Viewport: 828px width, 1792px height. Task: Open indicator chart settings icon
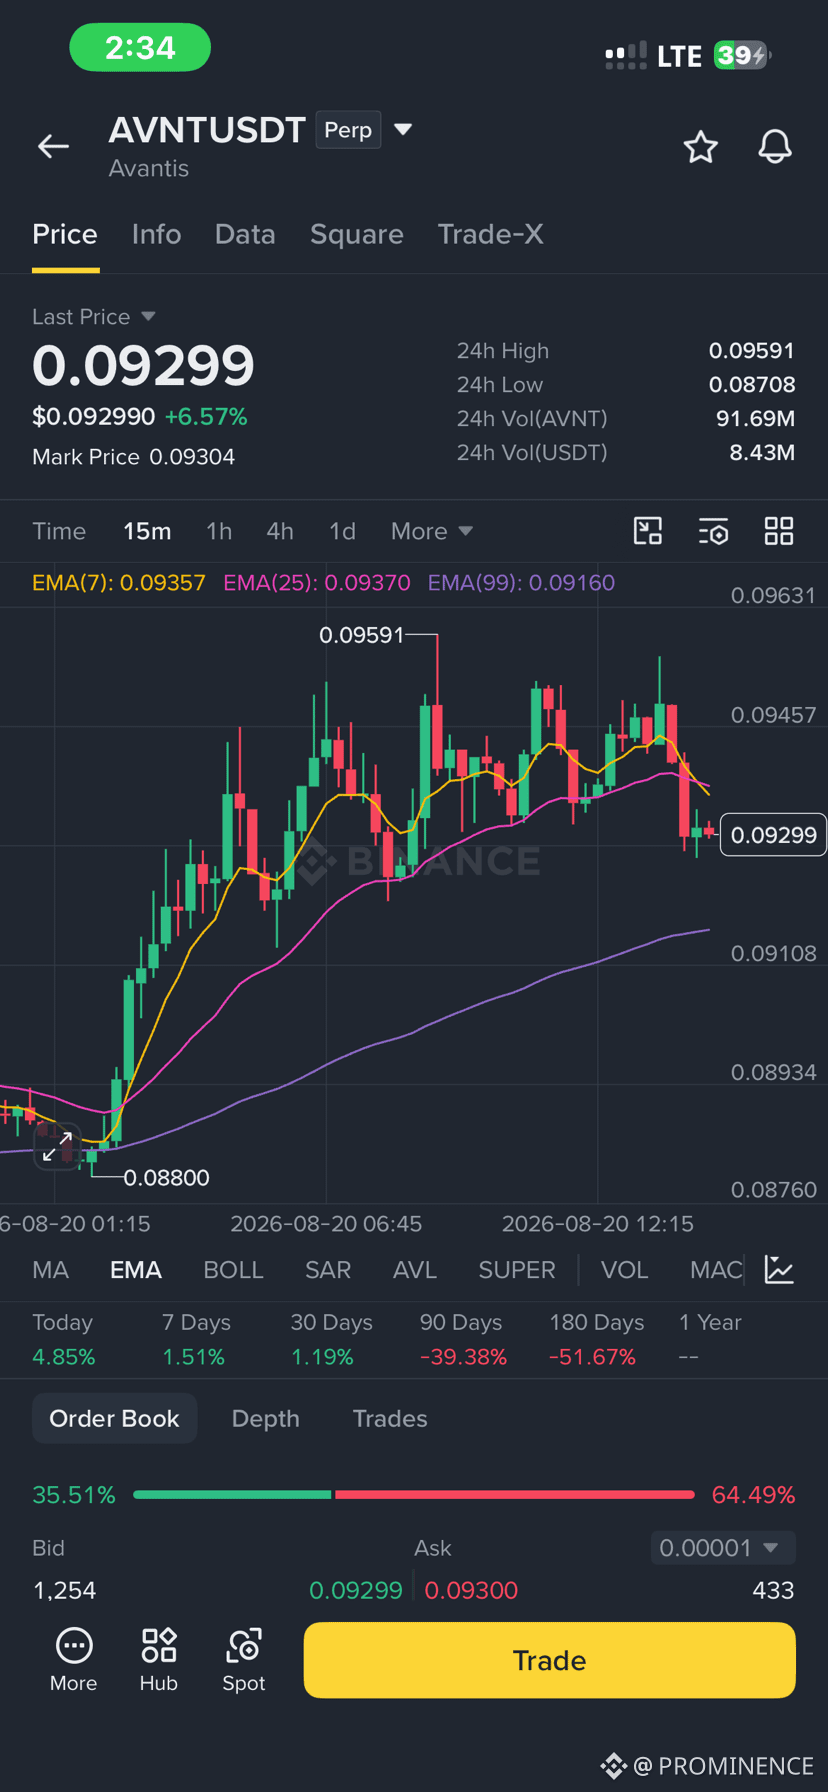pyautogui.click(x=778, y=1270)
